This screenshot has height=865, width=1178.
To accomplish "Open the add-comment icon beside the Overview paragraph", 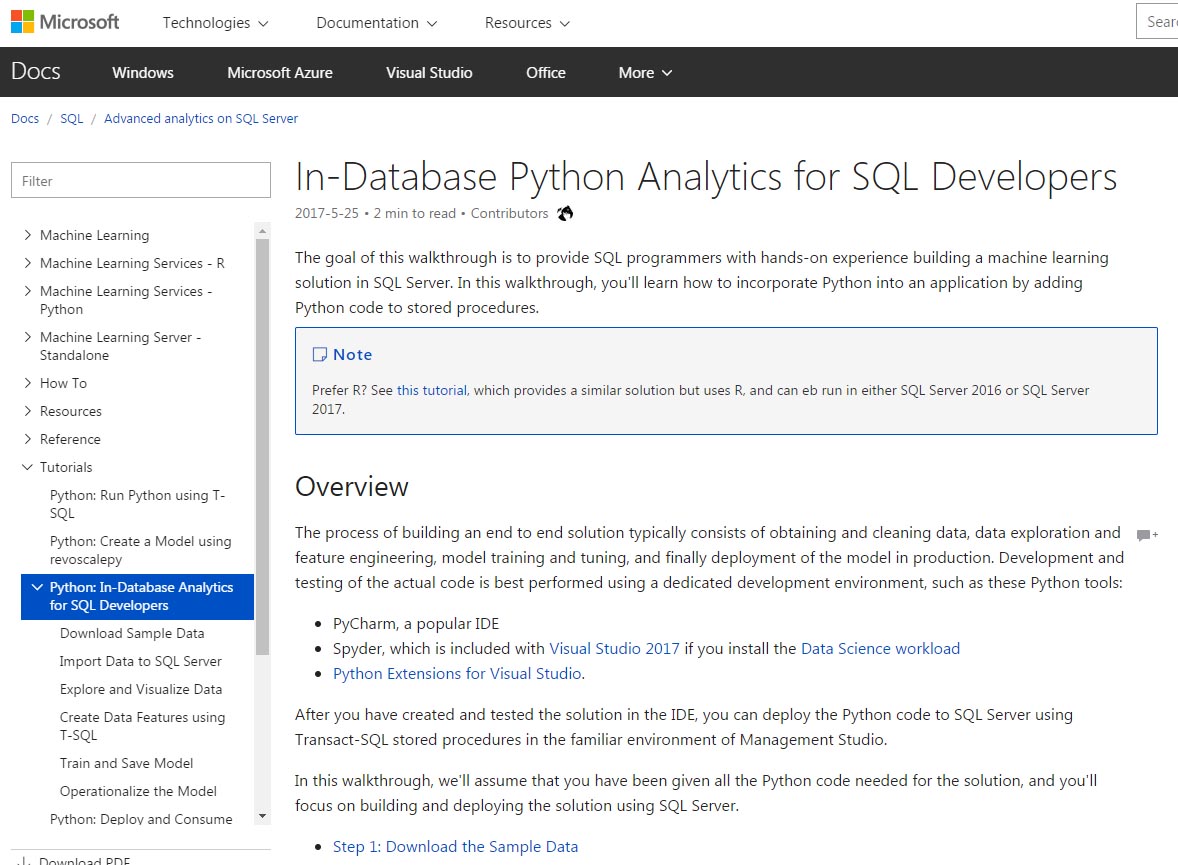I will [1146, 535].
